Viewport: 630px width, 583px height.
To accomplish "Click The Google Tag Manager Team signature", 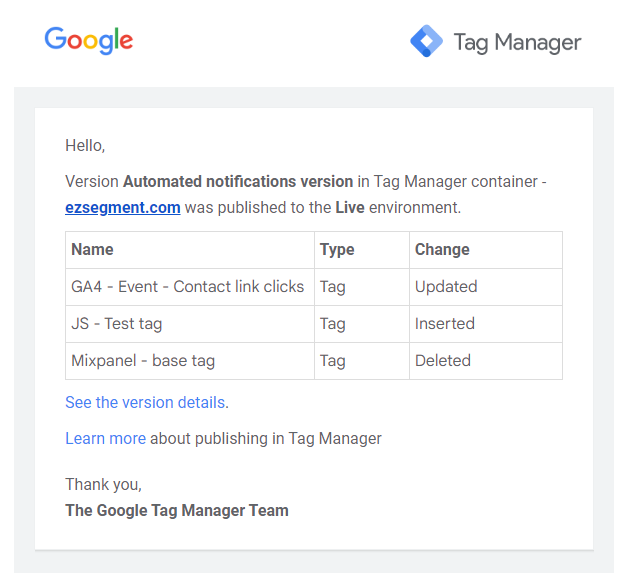I will (177, 511).
